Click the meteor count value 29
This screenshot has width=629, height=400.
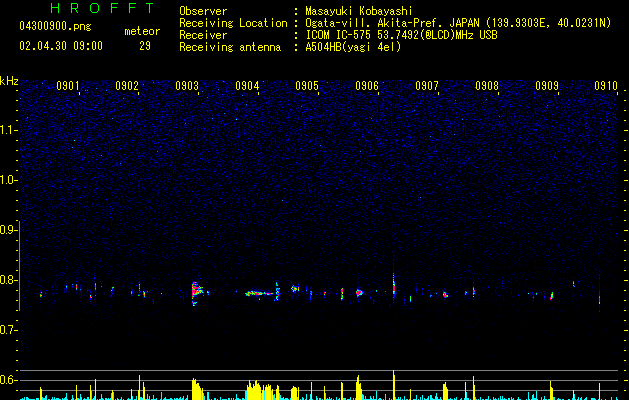(x=145, y=46)
